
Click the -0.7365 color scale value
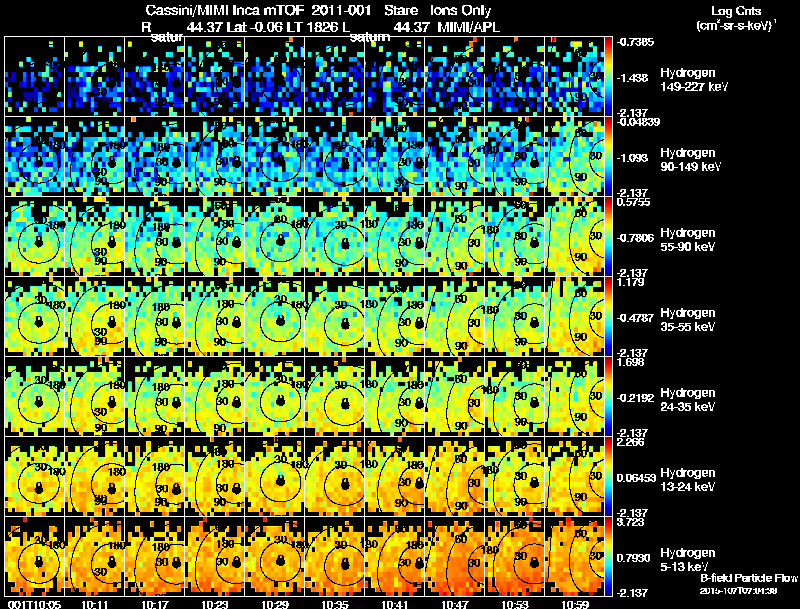[x=635, y=42]
